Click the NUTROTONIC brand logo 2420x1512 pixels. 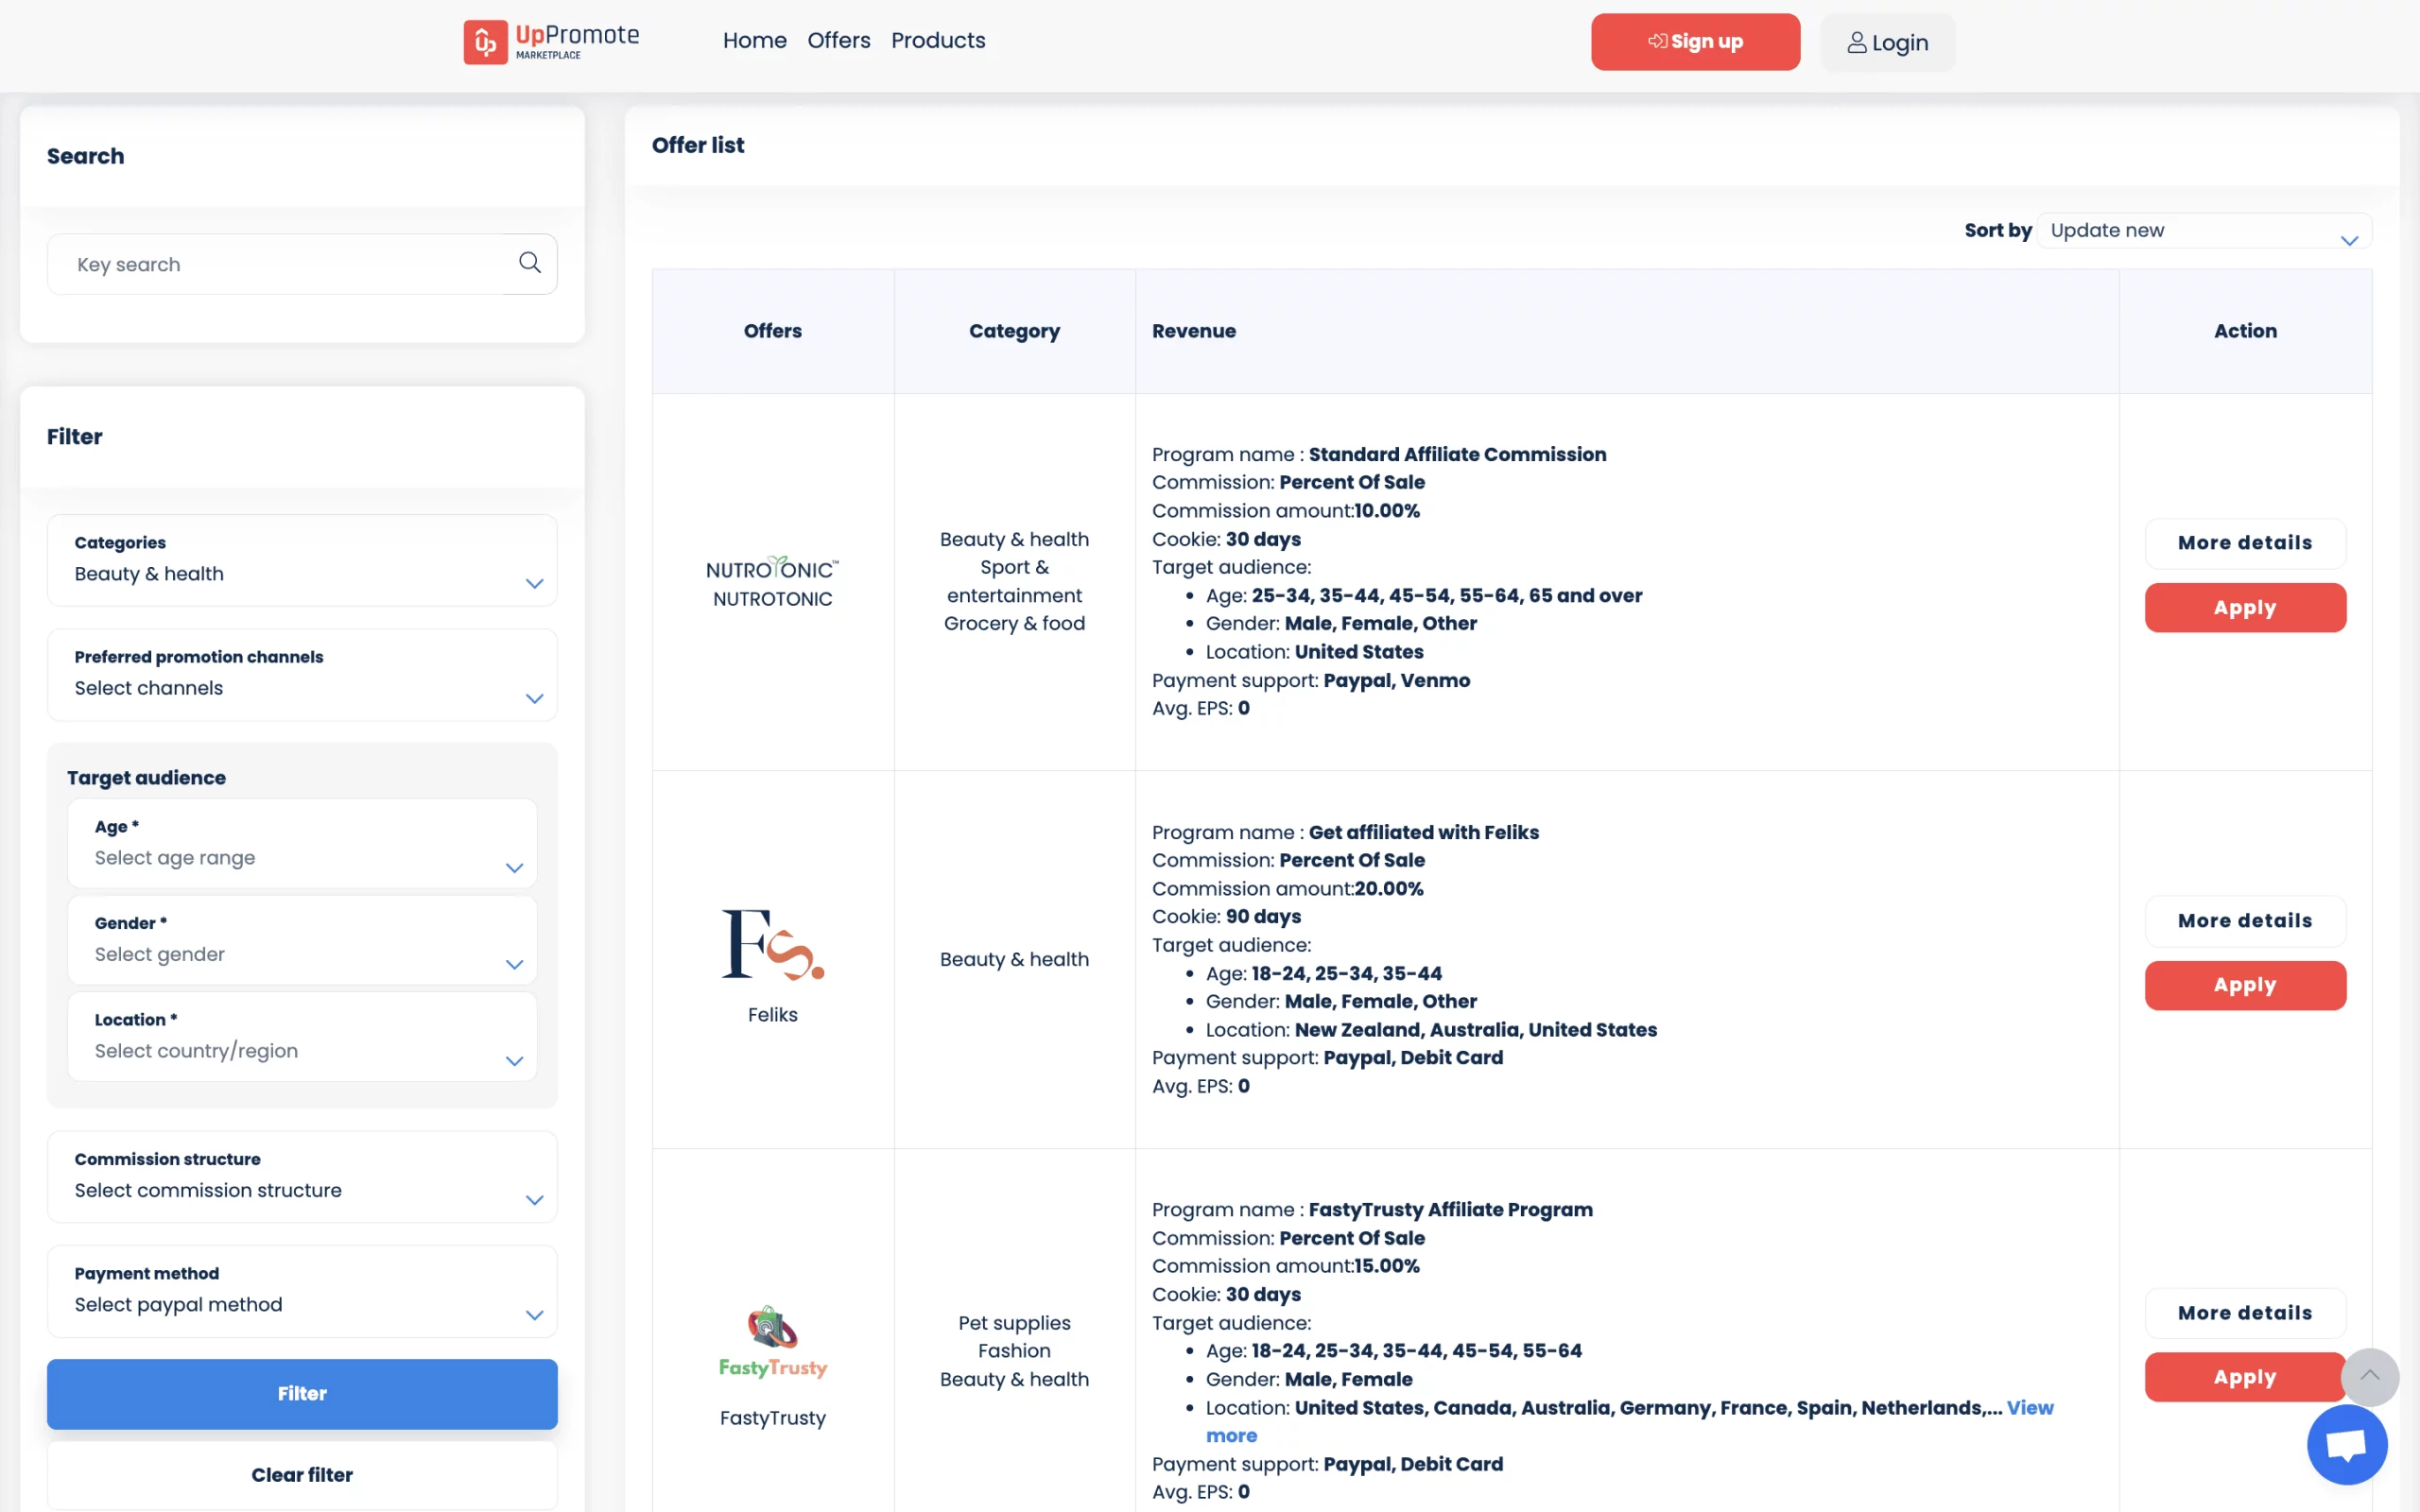click(x=772, y=568)
